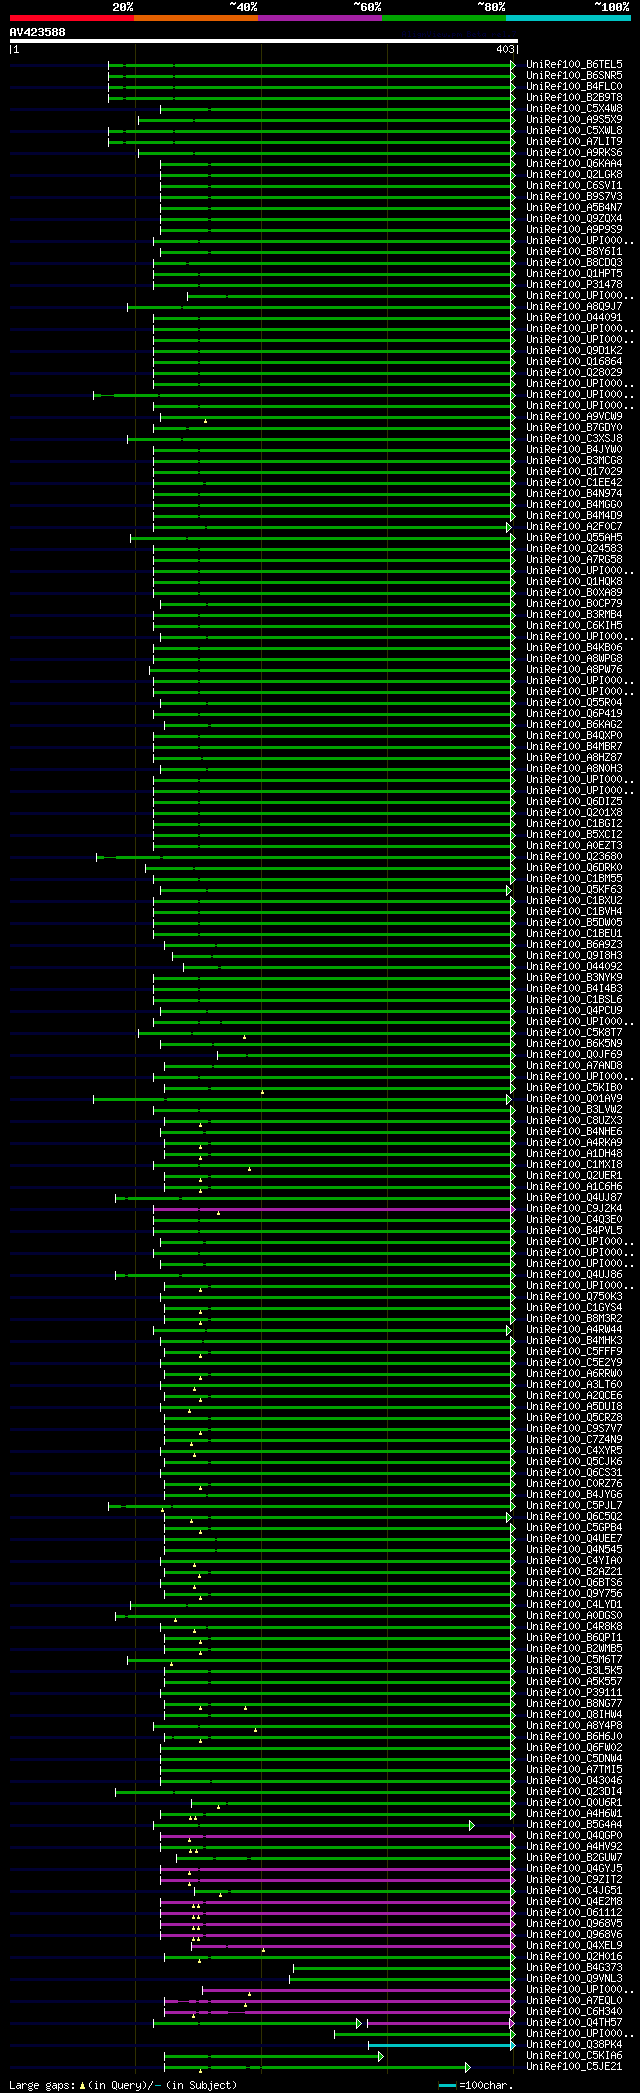Click hit label UniRef100_C3XSJ8
Screen dimensions: 640x2093
(x=574, y=438)
